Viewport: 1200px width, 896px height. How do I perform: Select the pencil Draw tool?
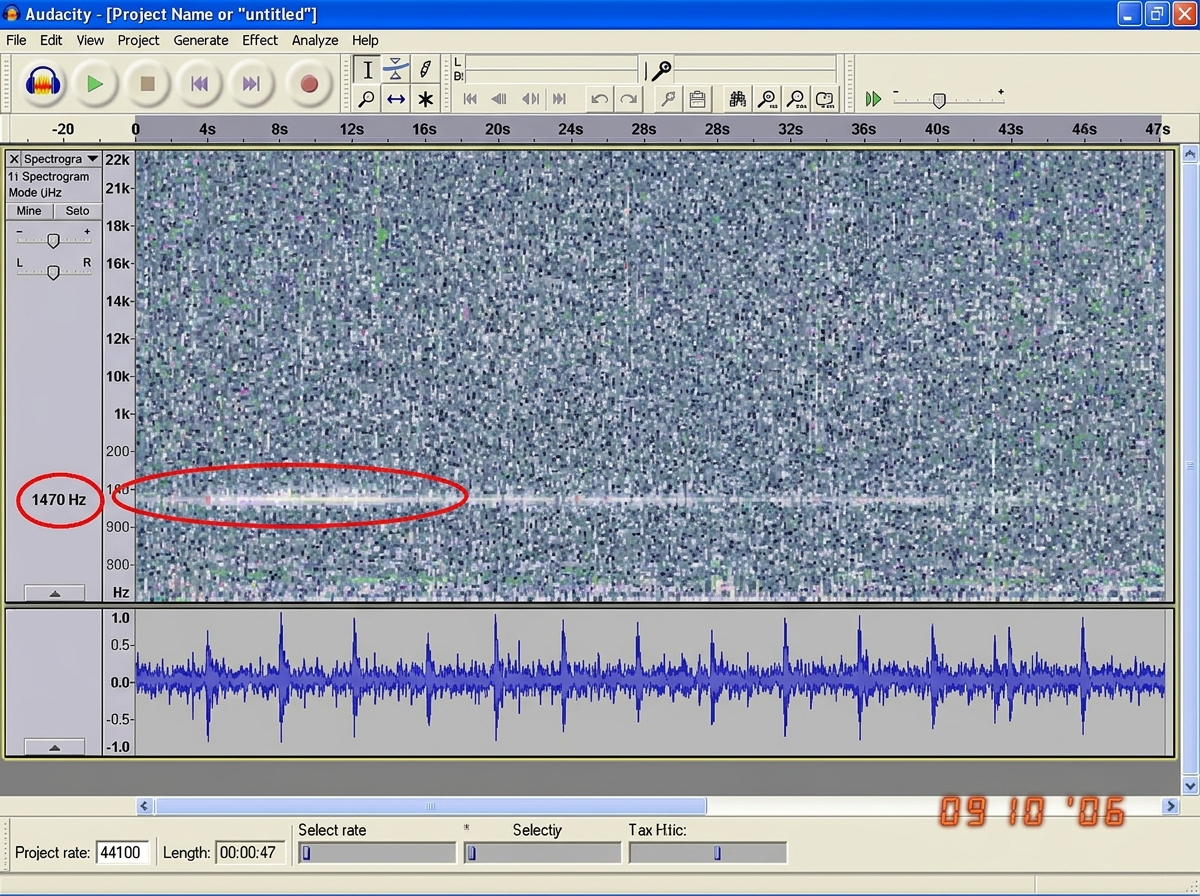click(425, 69)
